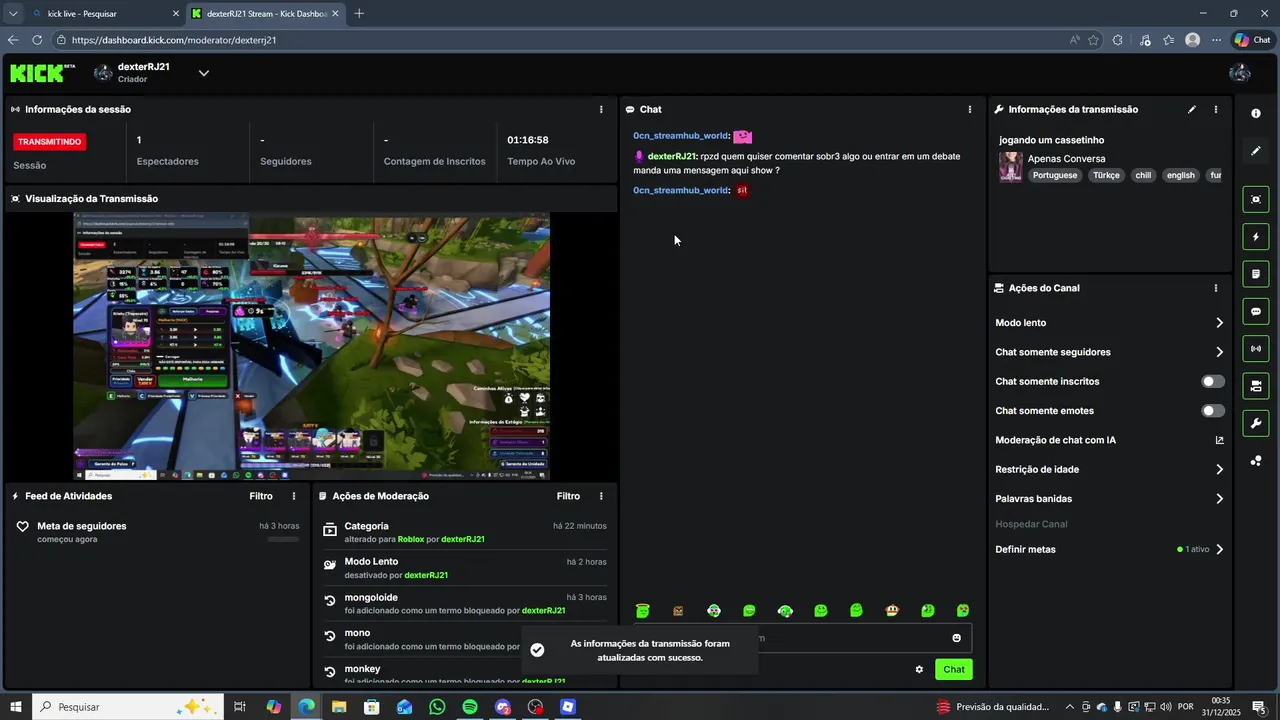Switch to kick live - Pesquisar tab
This screenshot has height=720, width=1280.
(x=104, y=13)
